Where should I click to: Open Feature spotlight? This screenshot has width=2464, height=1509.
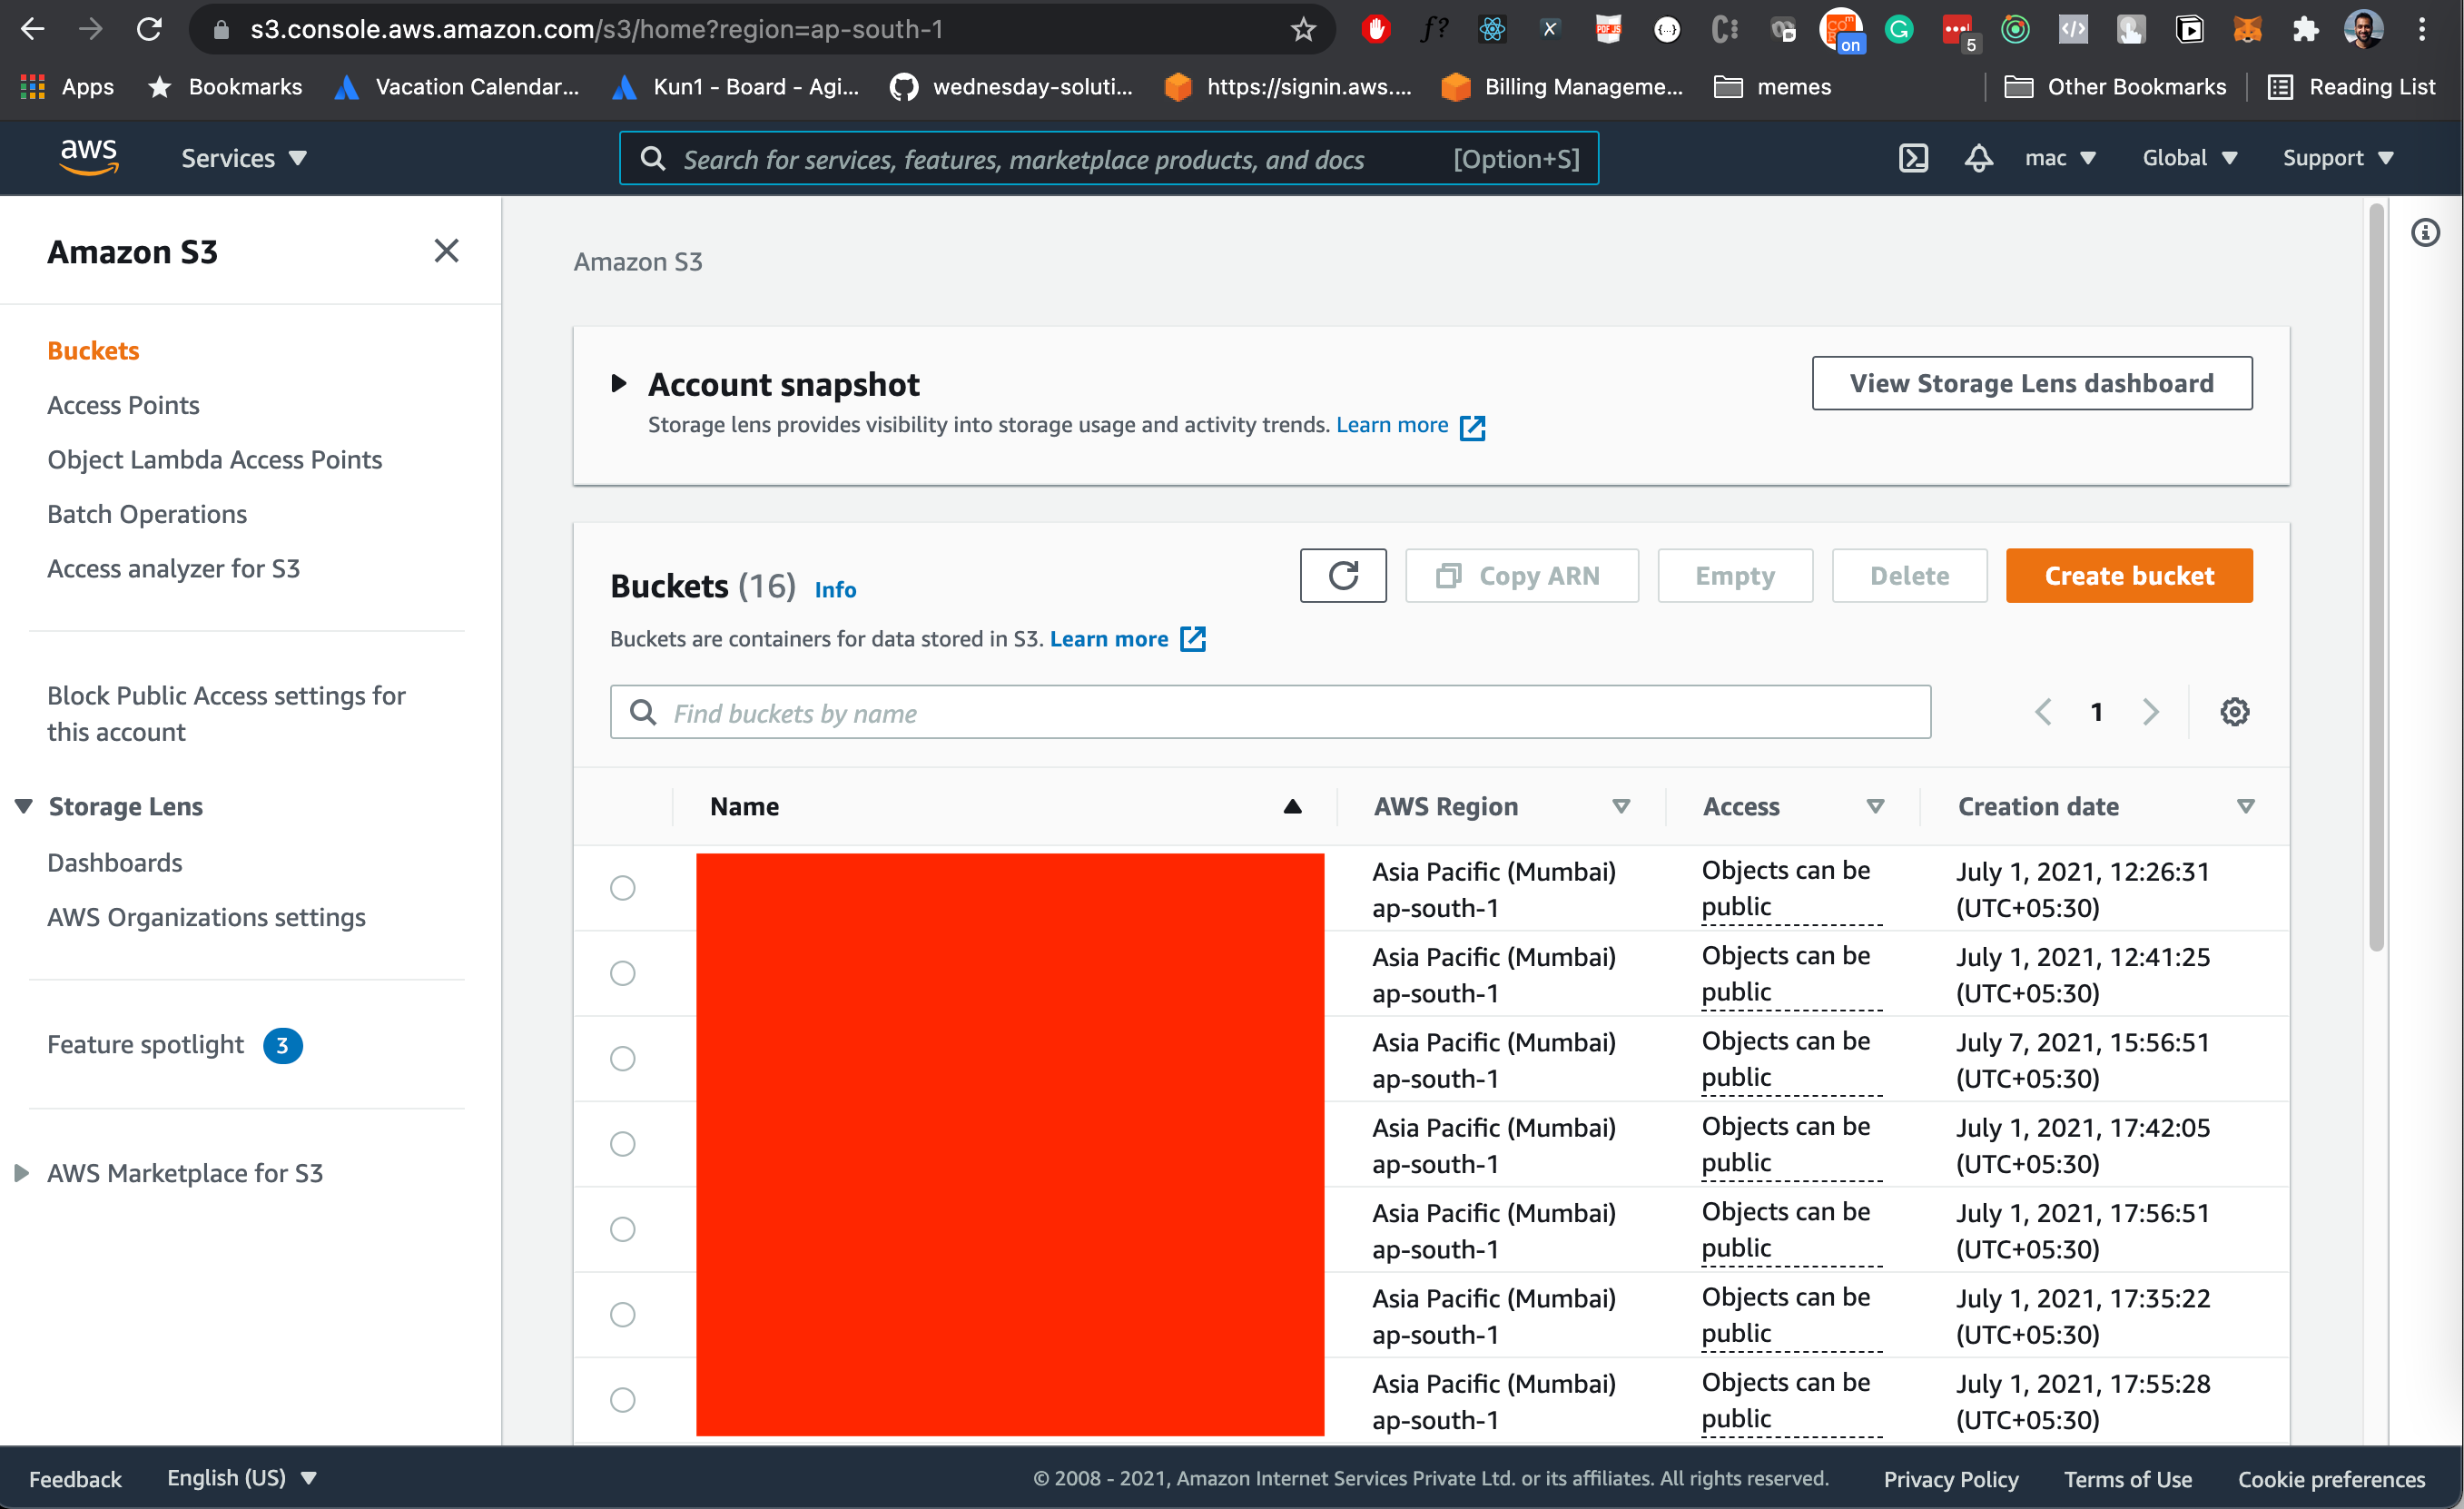click(145, 1044)
